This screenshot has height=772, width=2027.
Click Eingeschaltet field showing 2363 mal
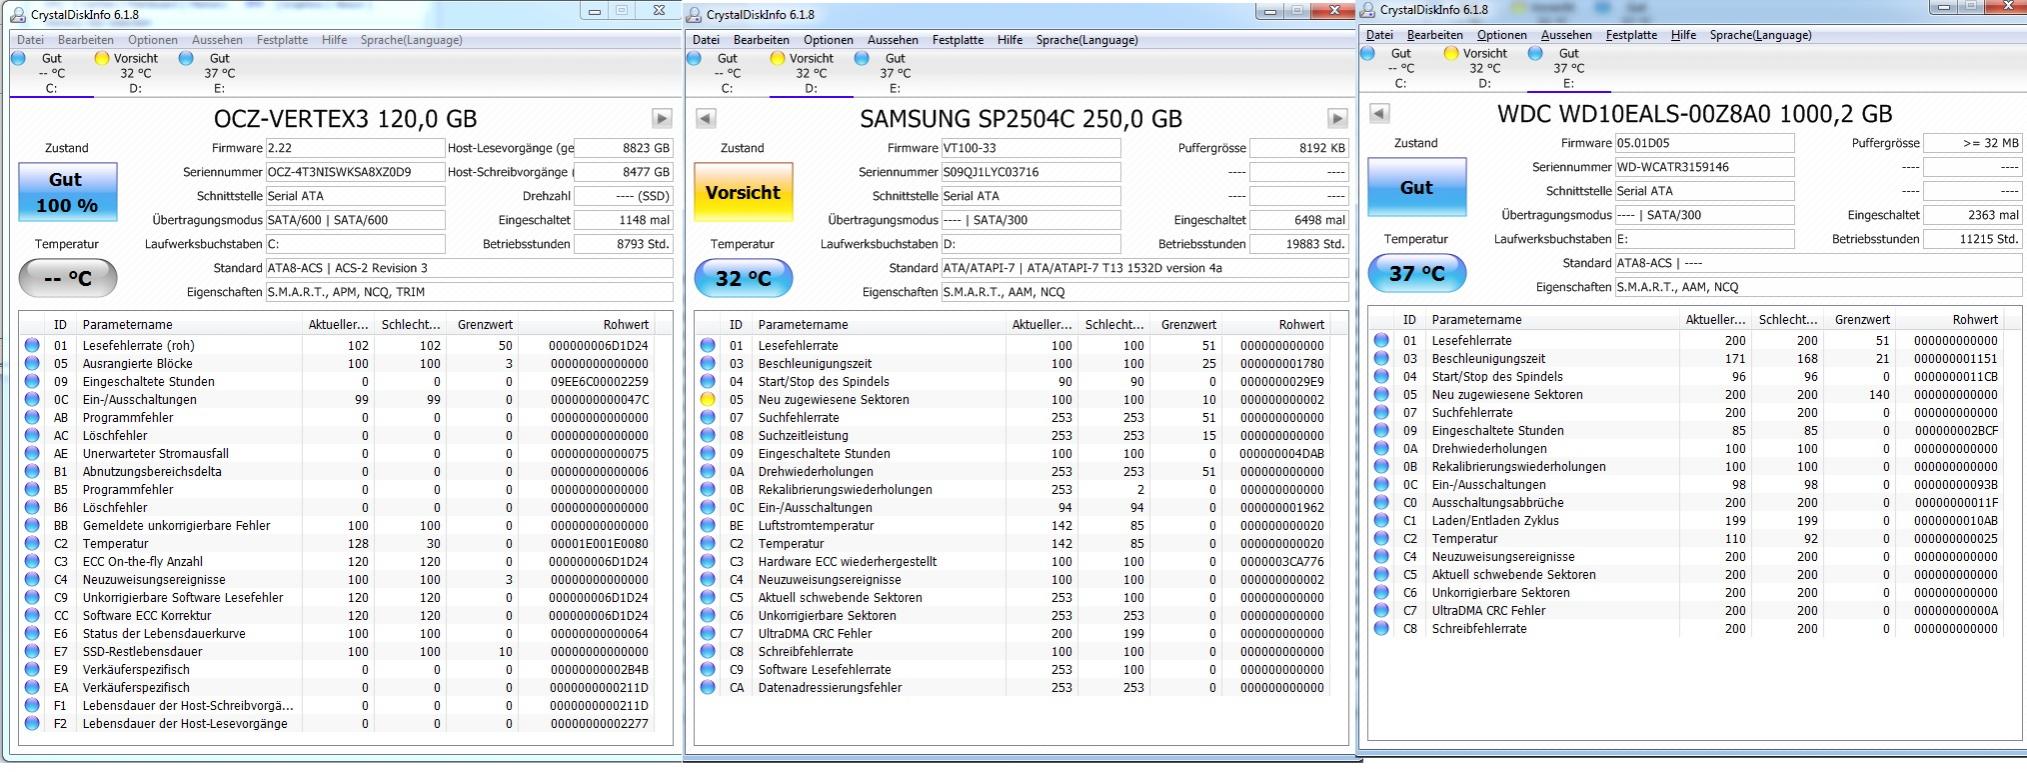point(1973,215)
